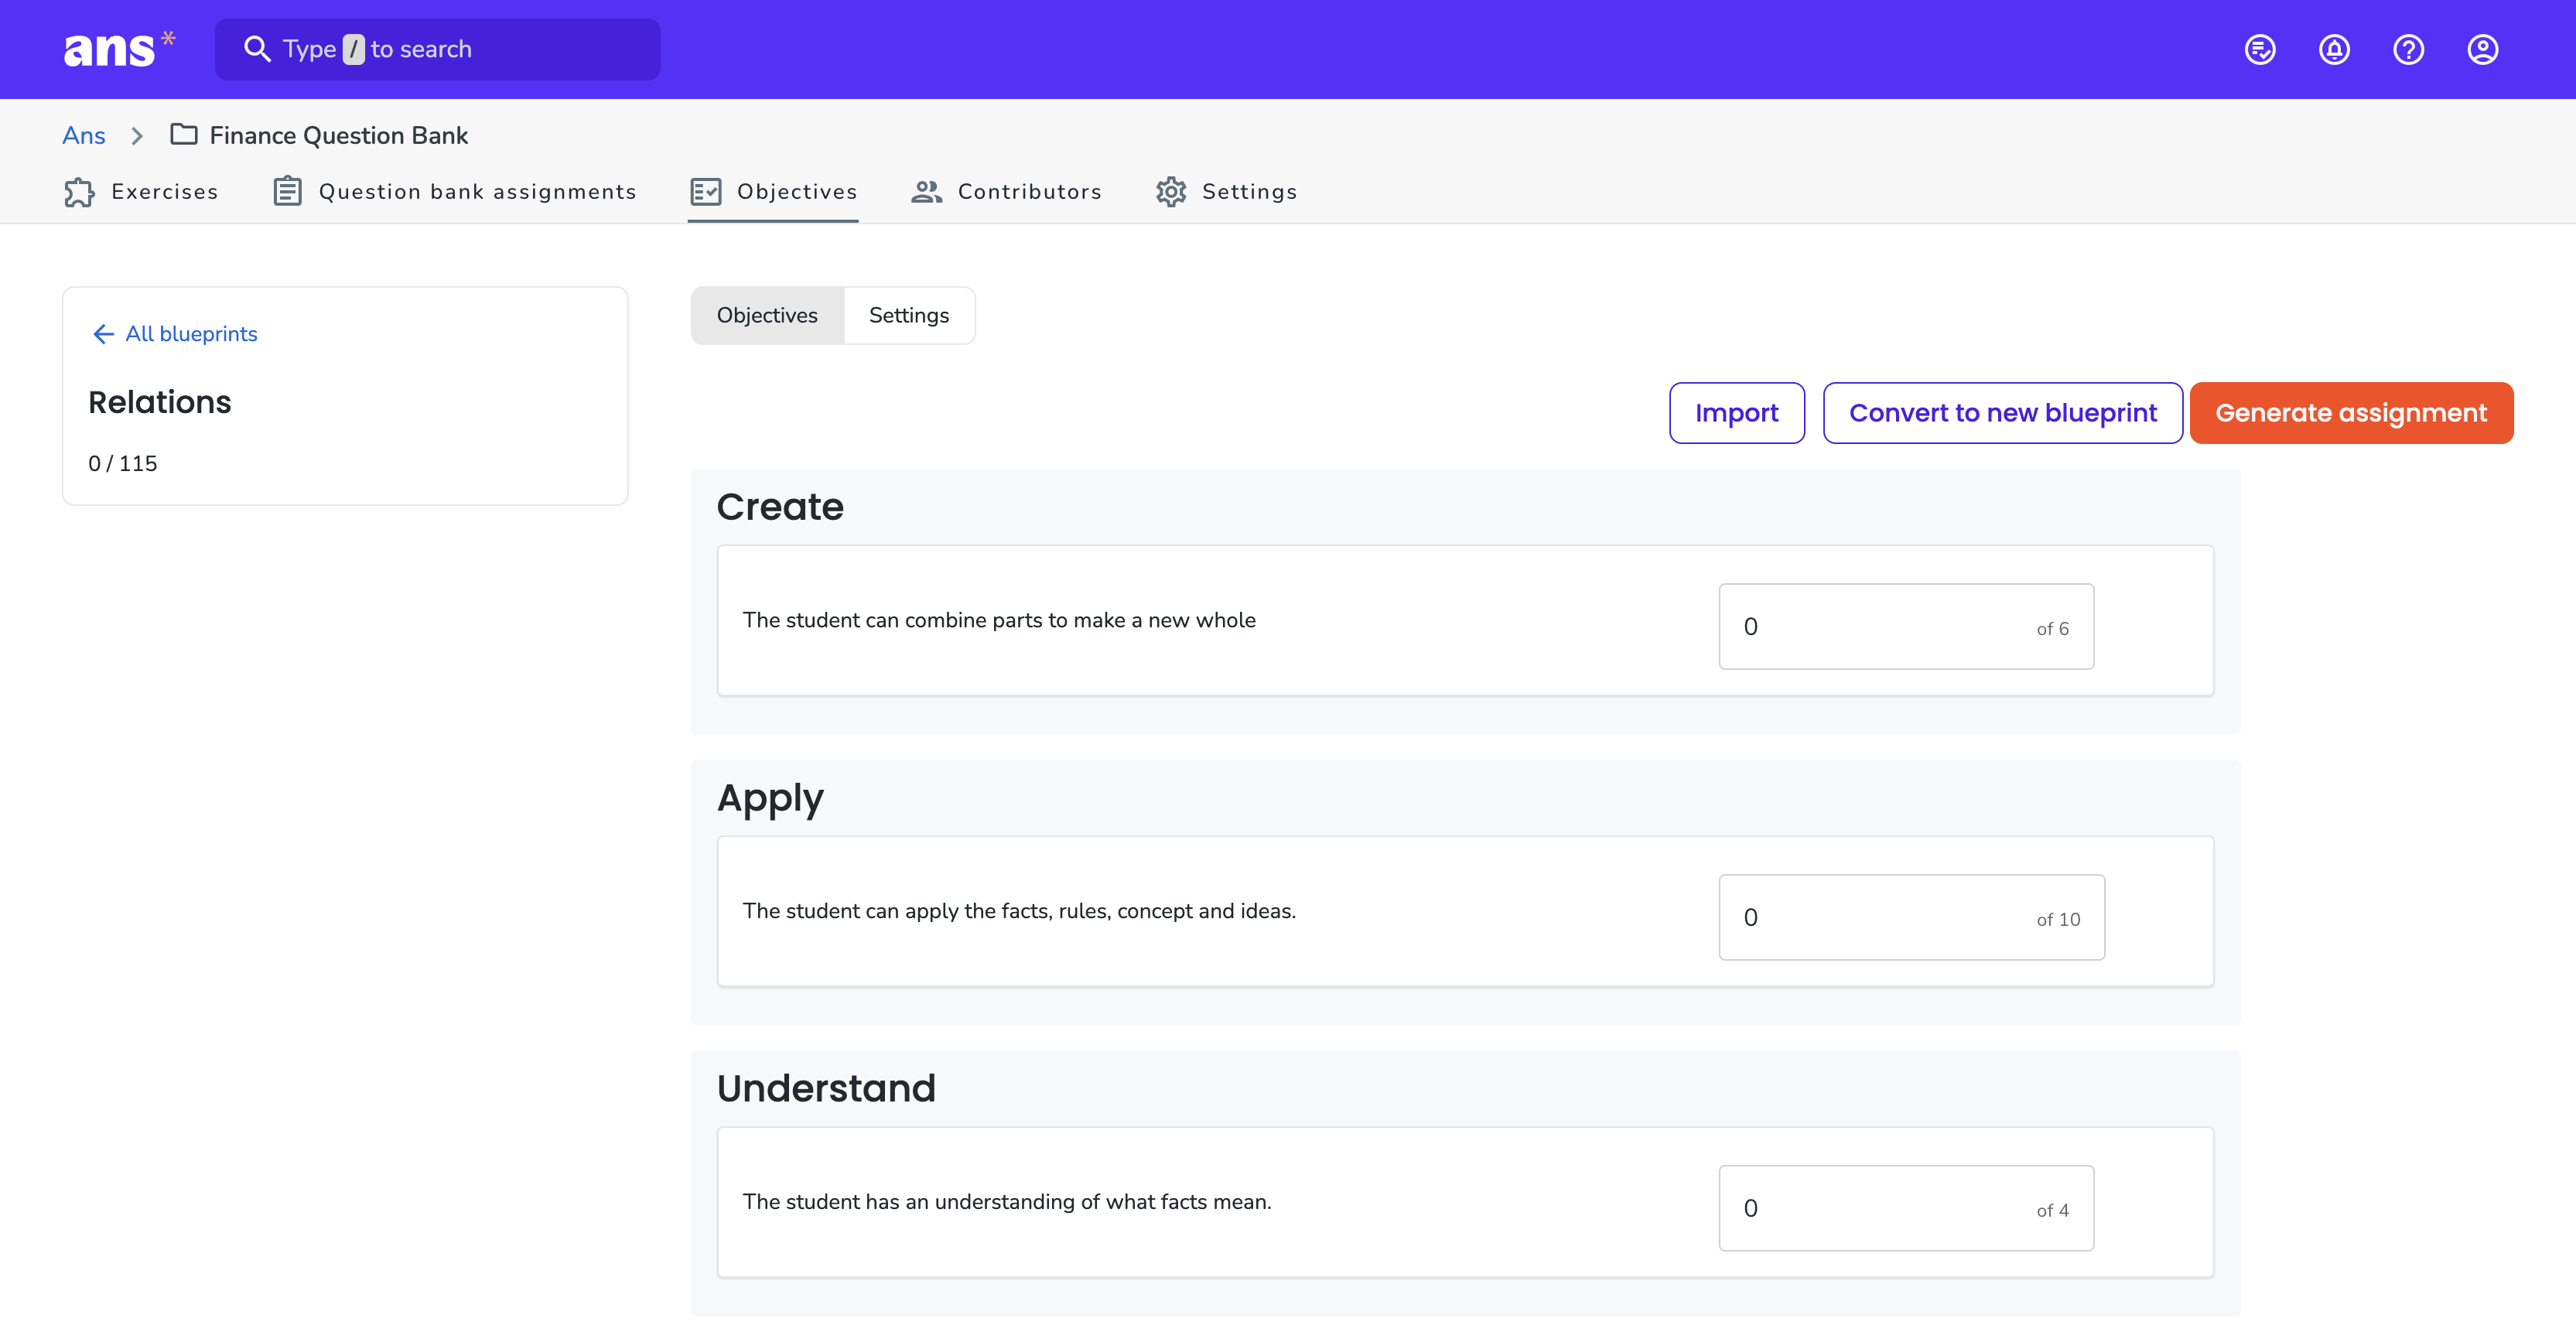Open the help question mark icon
The image size is (2576, 1332).
(x=2408, y=49)
